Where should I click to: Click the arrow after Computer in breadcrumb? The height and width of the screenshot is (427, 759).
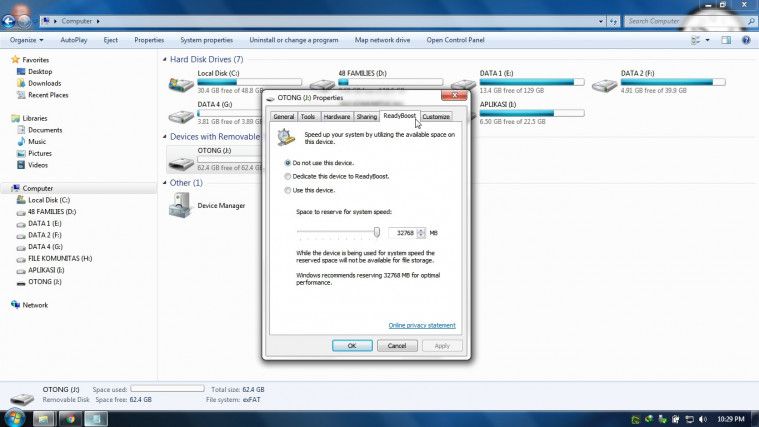98,21
